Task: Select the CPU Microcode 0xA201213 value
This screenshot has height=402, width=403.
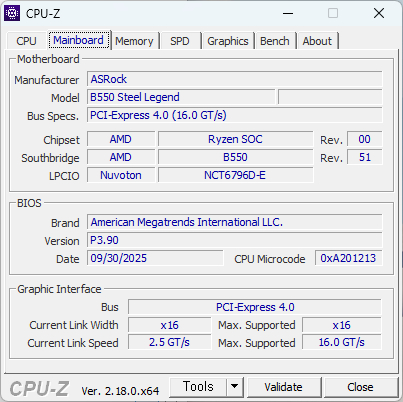Action: (x=348, y=258)
